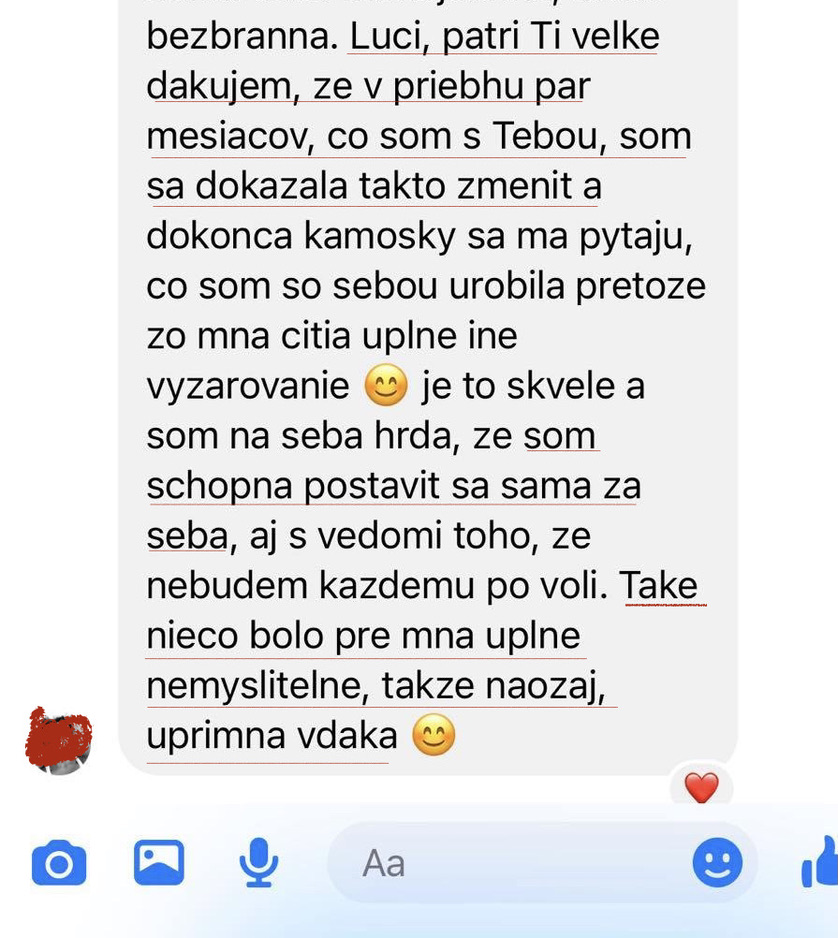Tap smiling emoji after 'vyzarovanie'
The width and height of the screenshot is (838, 938).
coord(386,385)
